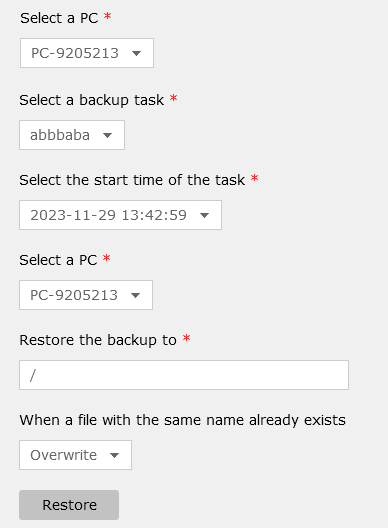Click the arrow beside the 13:42:59 timestamp
The image size is (388, 528).
tap(204, 215)
